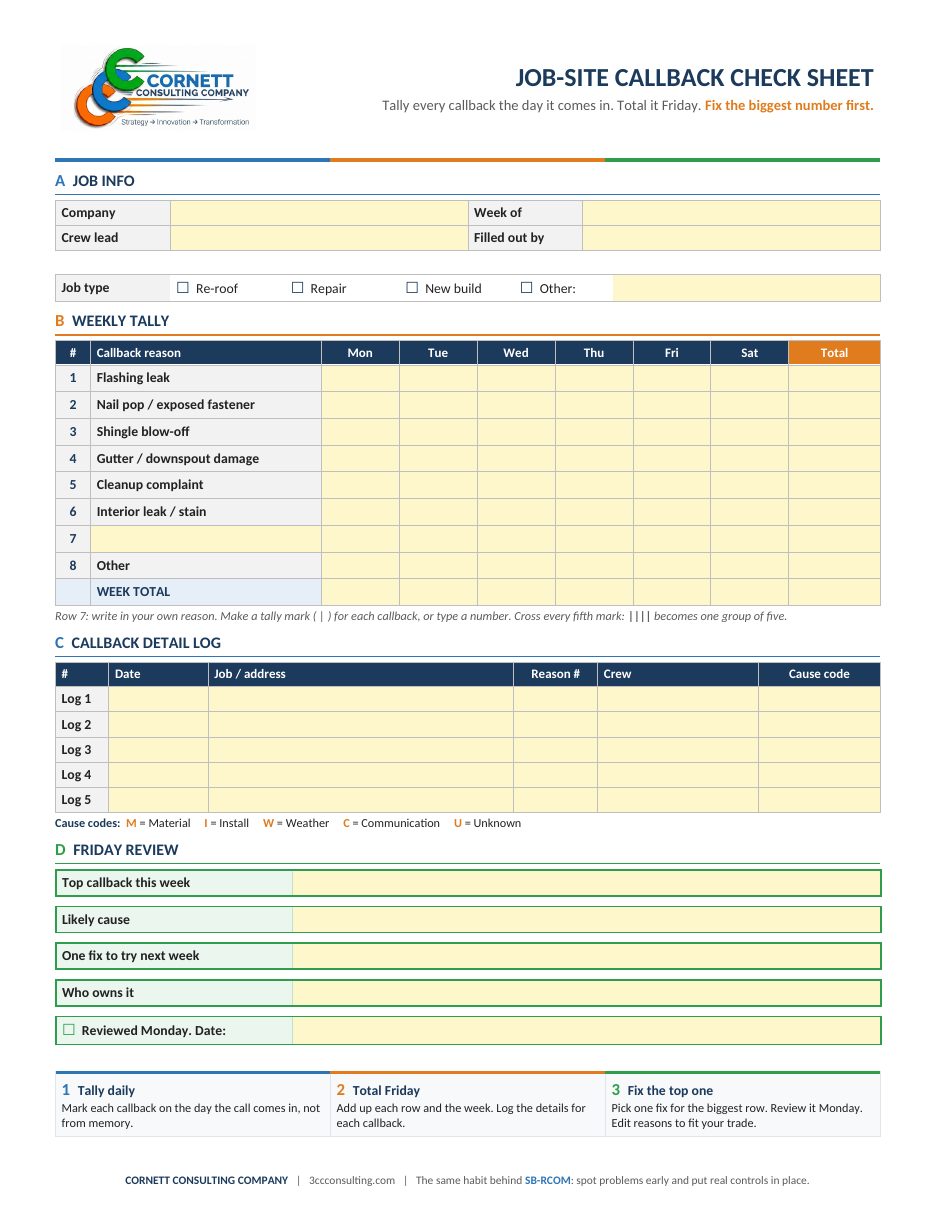This screenshot has width=935, height=1210.
Task: Click the Log 4 Crew field
Action: point(678,775)
